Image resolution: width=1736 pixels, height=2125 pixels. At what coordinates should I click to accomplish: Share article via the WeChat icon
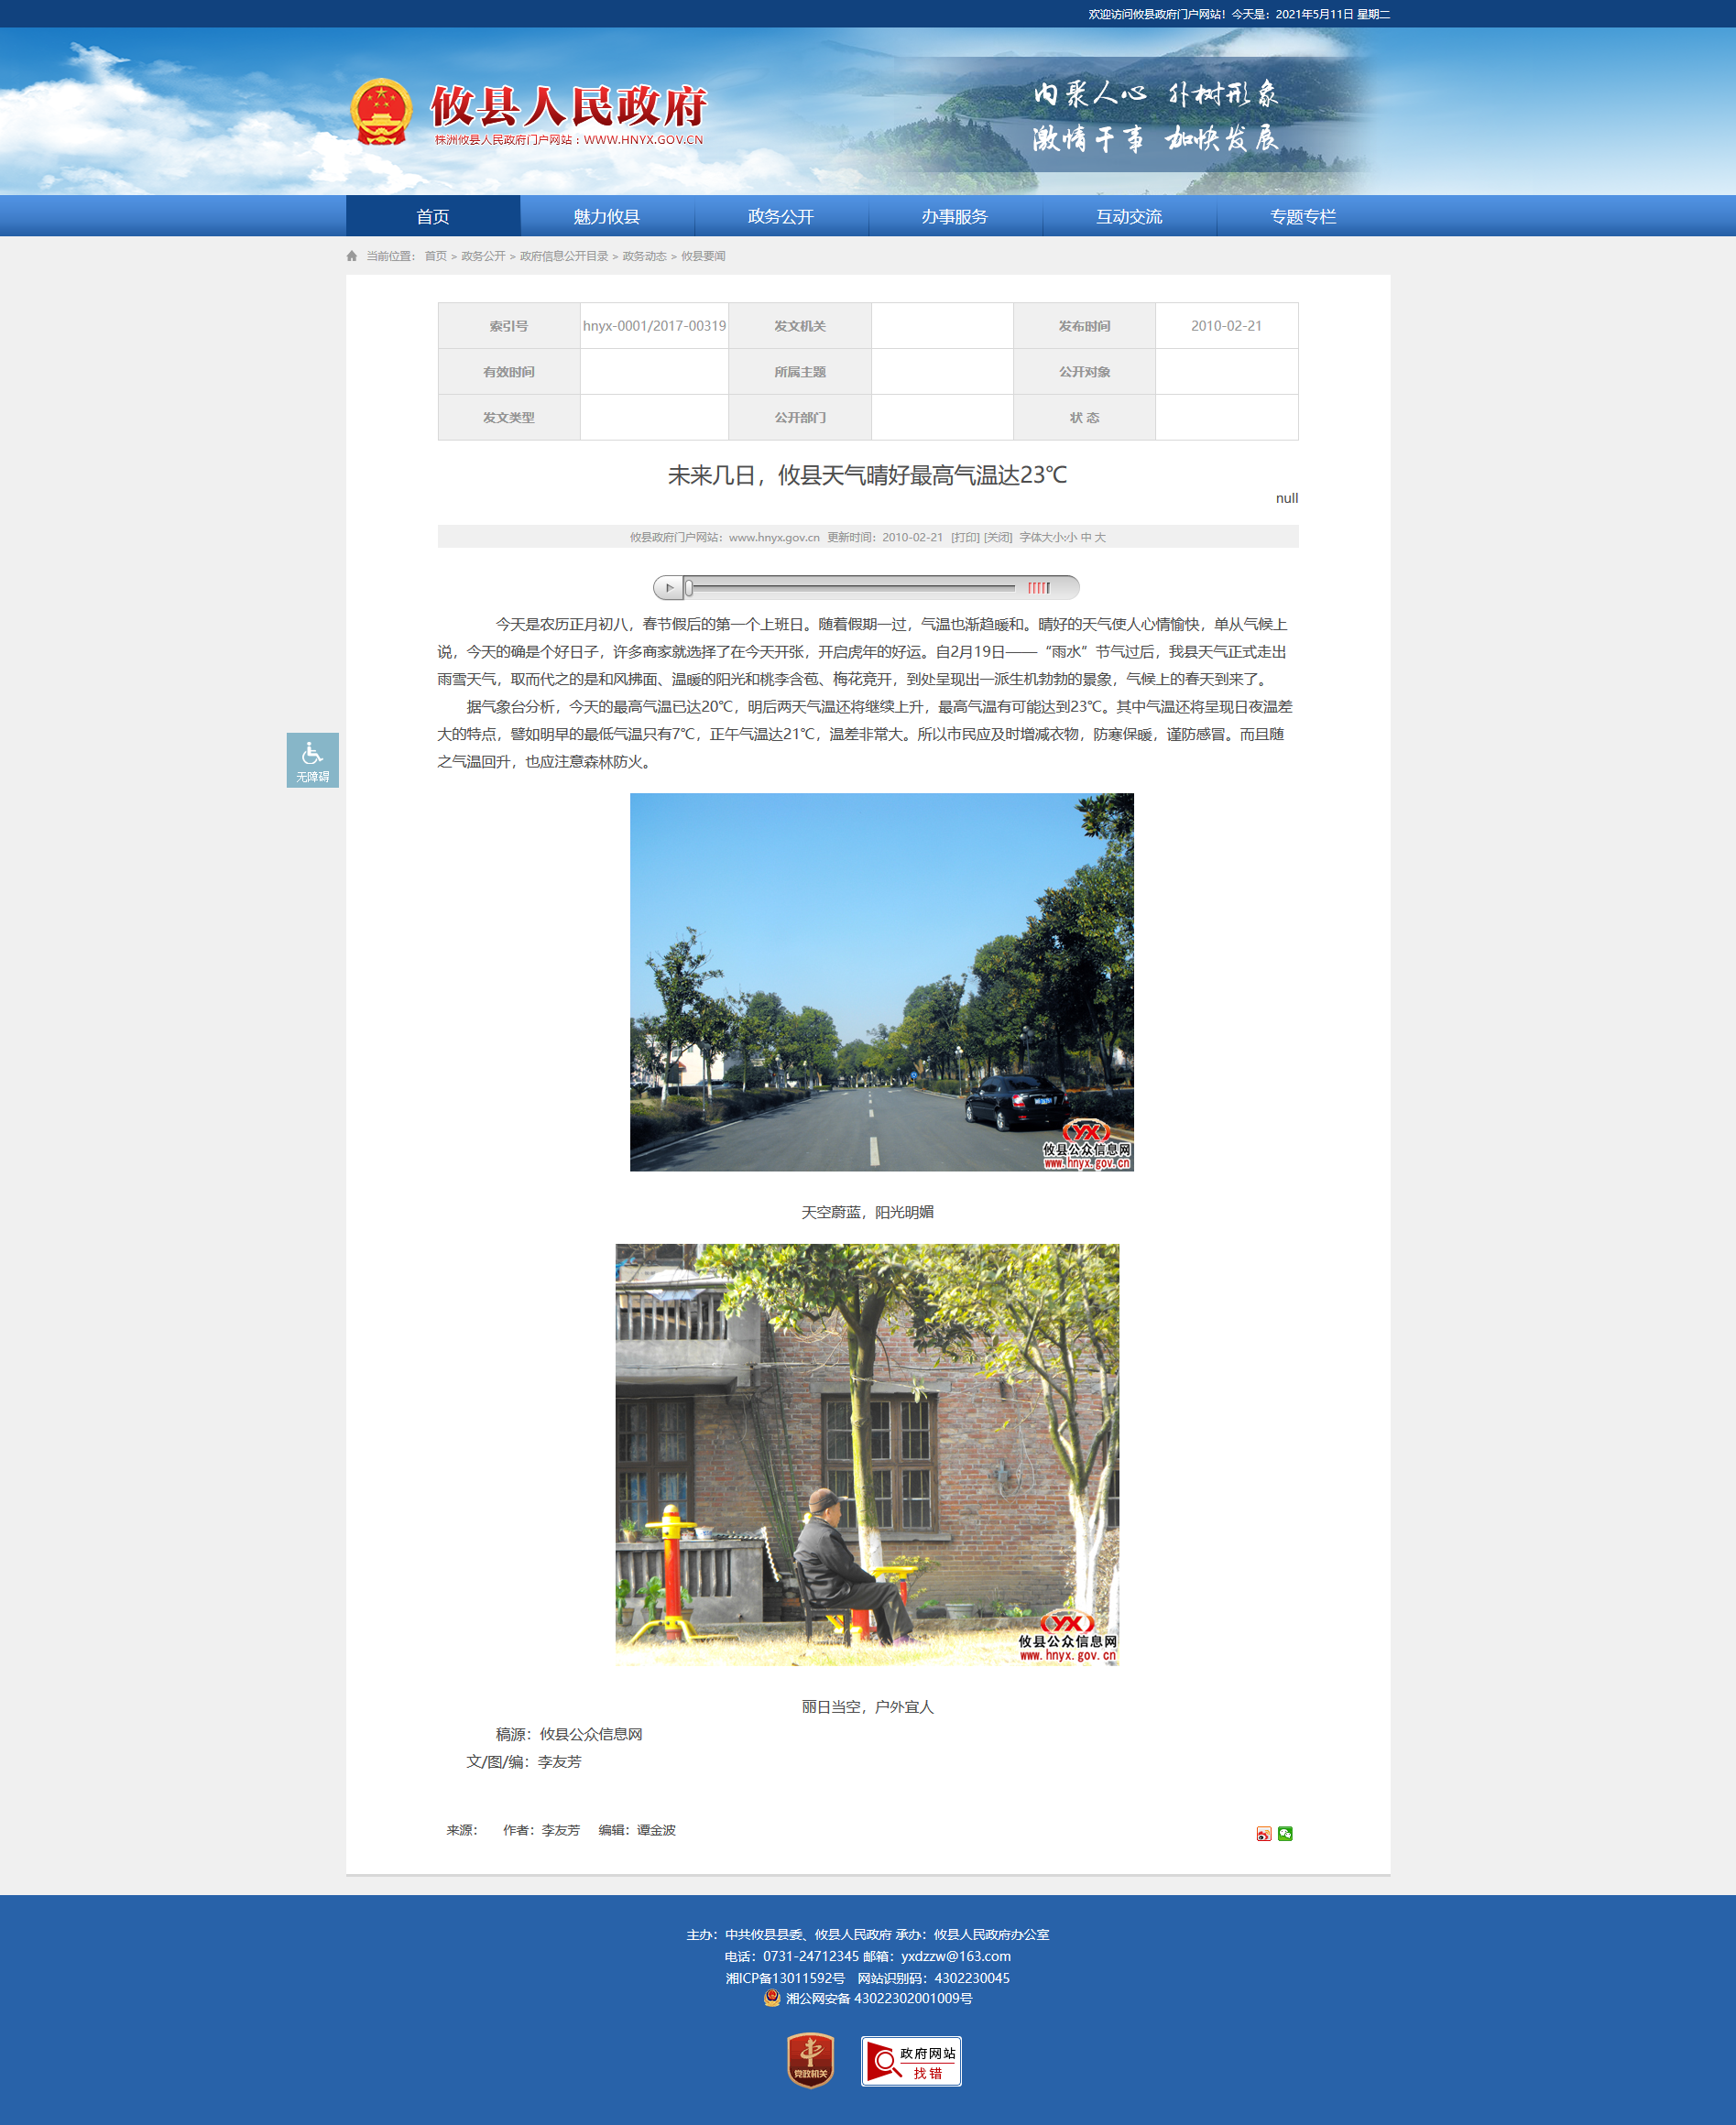(1285, 1833)
